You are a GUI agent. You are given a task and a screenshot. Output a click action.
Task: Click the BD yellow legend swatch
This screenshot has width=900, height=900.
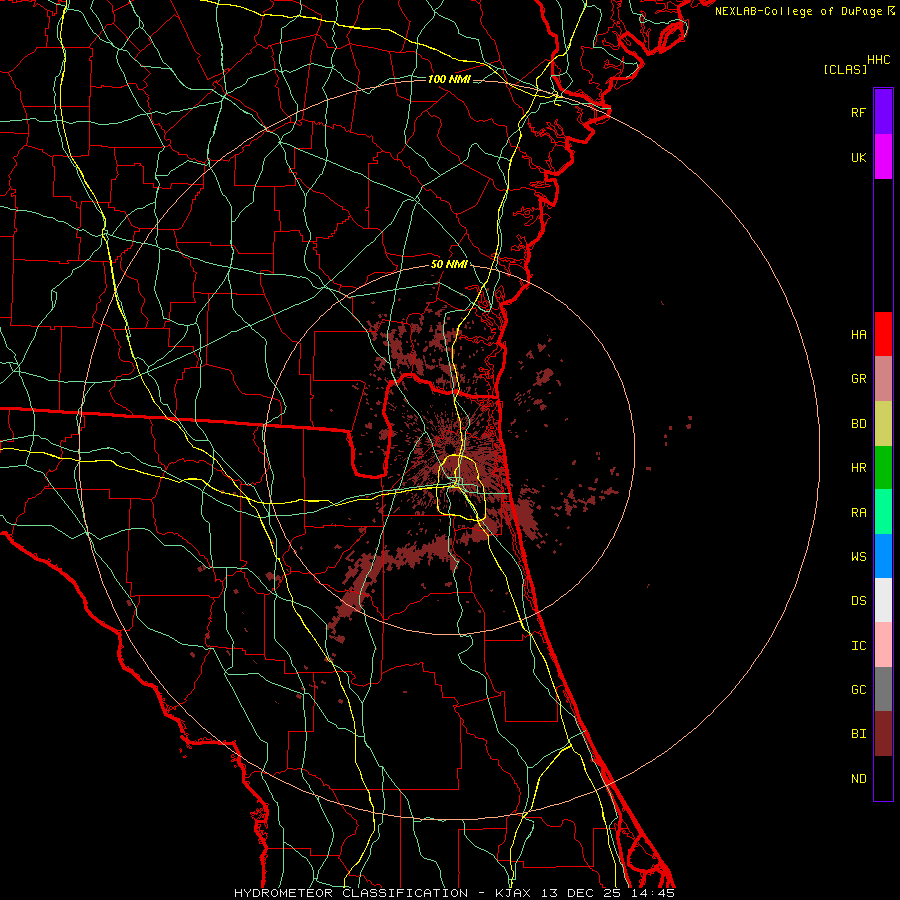coord(883,424)
